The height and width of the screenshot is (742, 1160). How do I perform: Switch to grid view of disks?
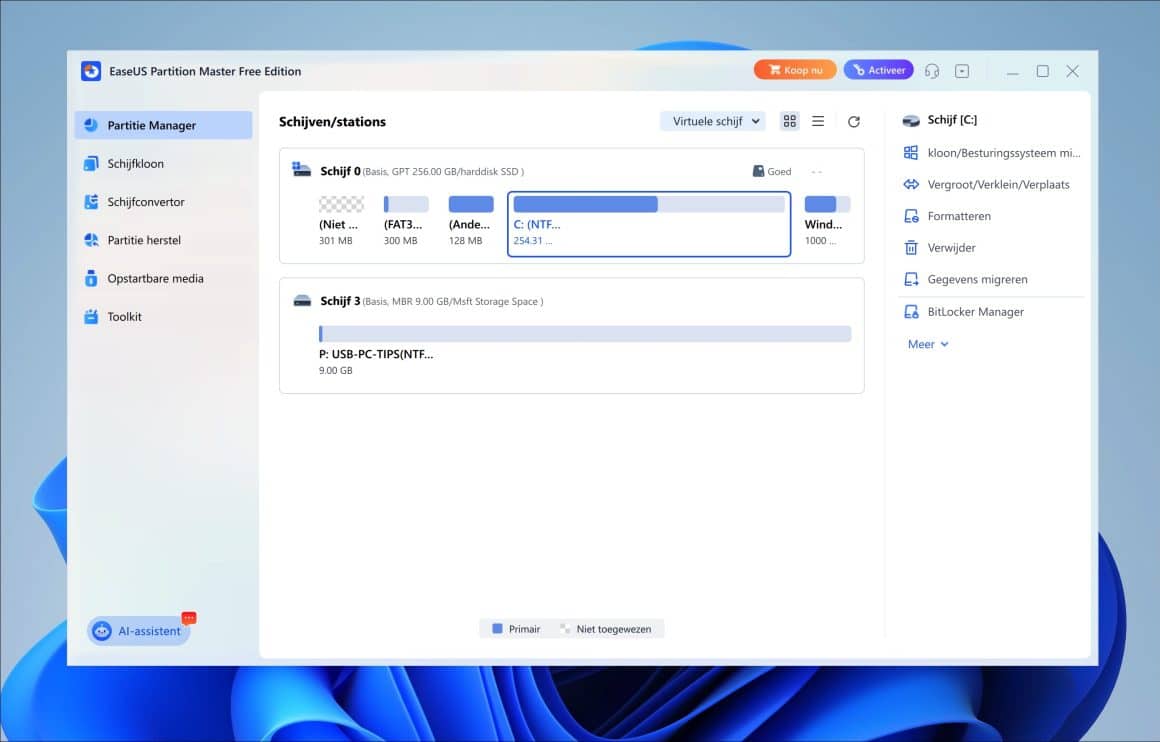pos(789,120)
